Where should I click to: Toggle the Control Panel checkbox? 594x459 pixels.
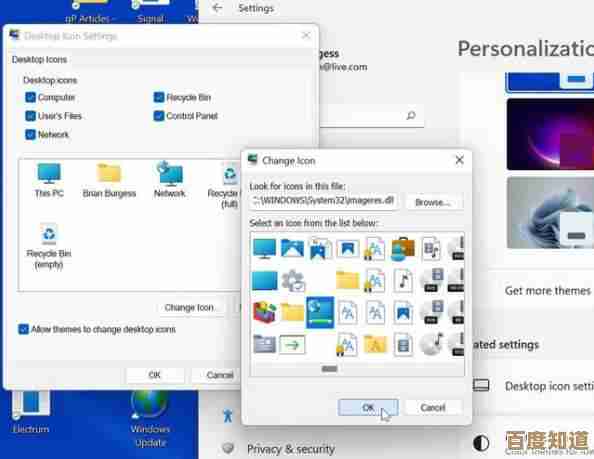click(x=159, y=116)
